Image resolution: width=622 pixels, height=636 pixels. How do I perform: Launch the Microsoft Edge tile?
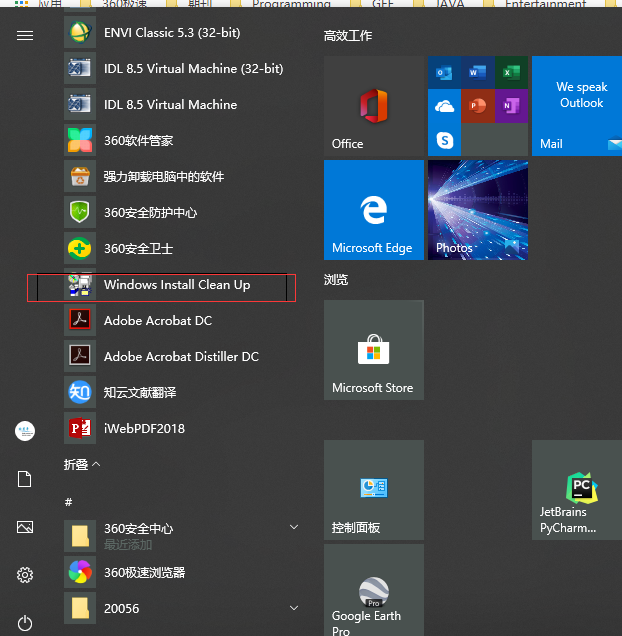coord(374,210)
